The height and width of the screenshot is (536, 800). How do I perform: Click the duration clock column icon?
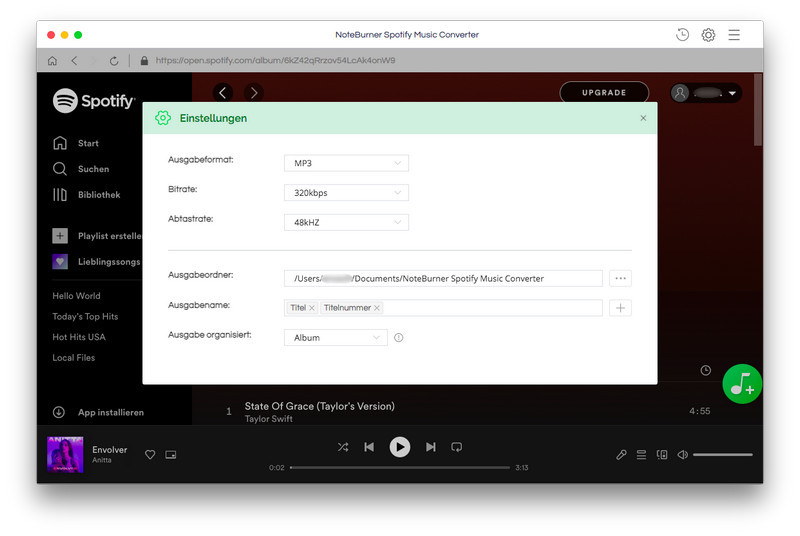click(705, 370)
